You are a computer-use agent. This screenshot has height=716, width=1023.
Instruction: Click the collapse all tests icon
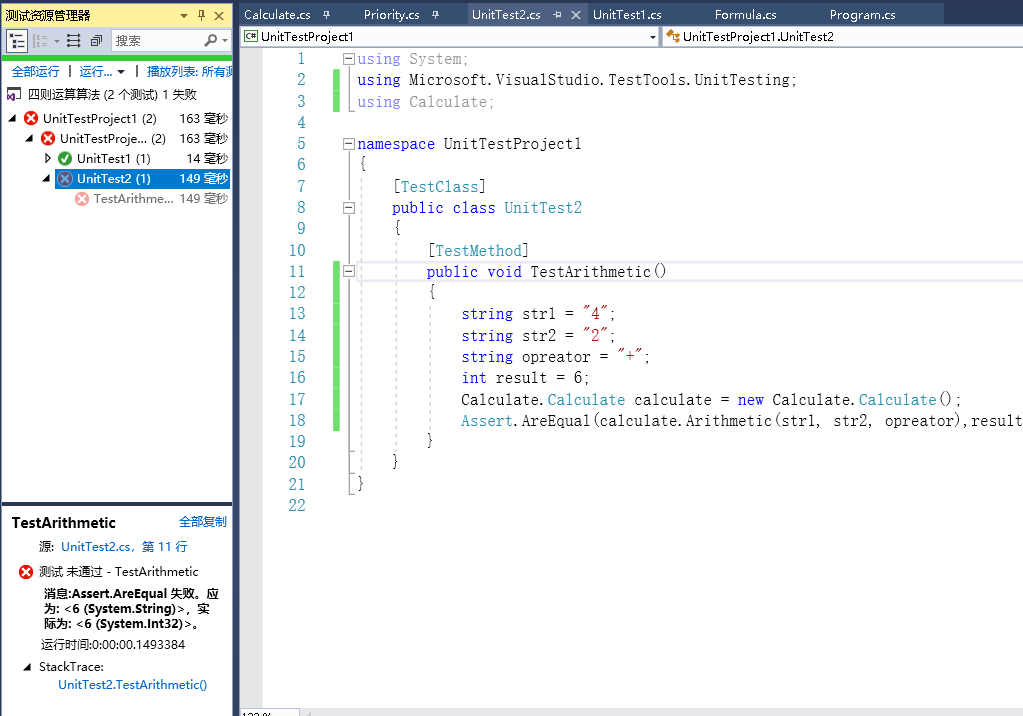click(x=96, y=41)
